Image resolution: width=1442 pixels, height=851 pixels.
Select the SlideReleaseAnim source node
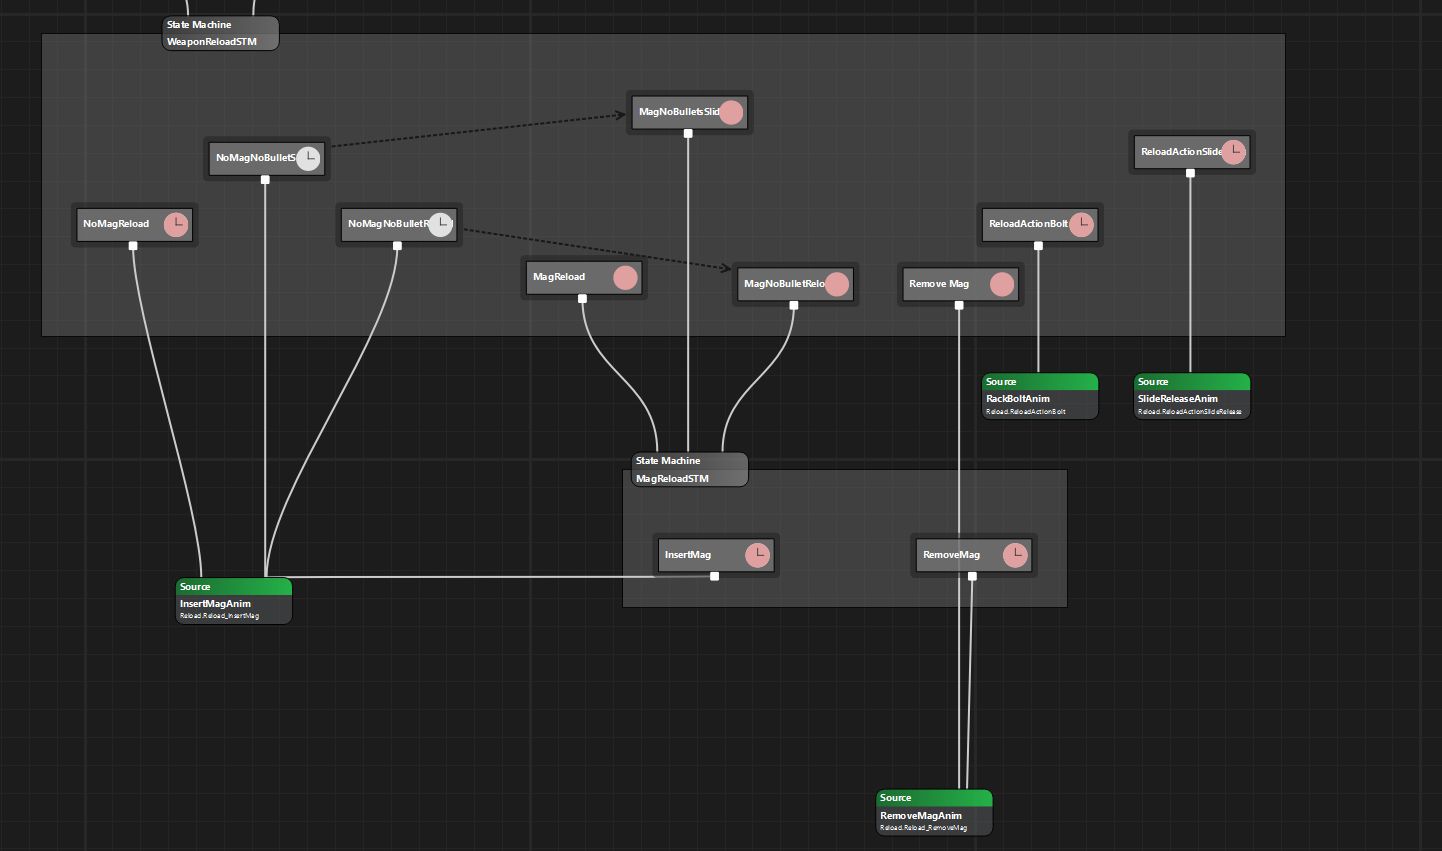pyautogui.click(x=1192, y=396)
